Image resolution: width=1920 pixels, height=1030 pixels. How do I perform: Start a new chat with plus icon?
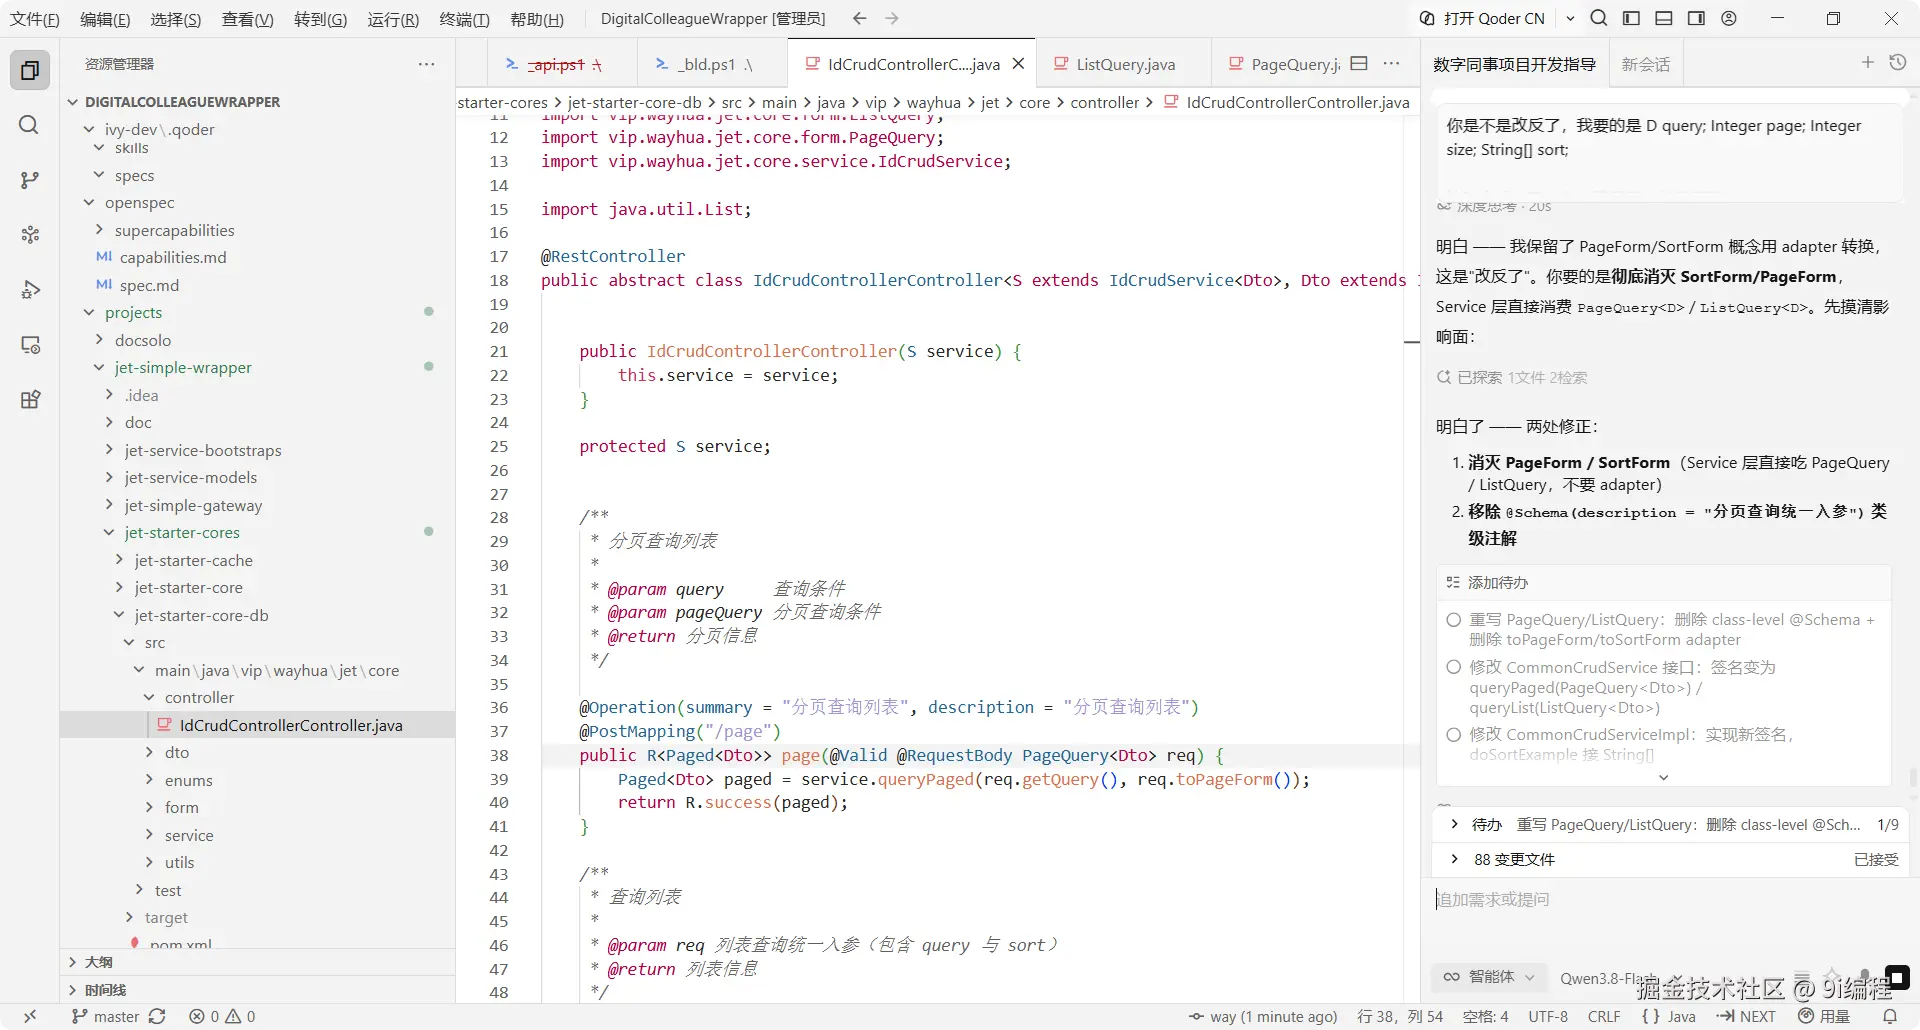pos(1867,63)
